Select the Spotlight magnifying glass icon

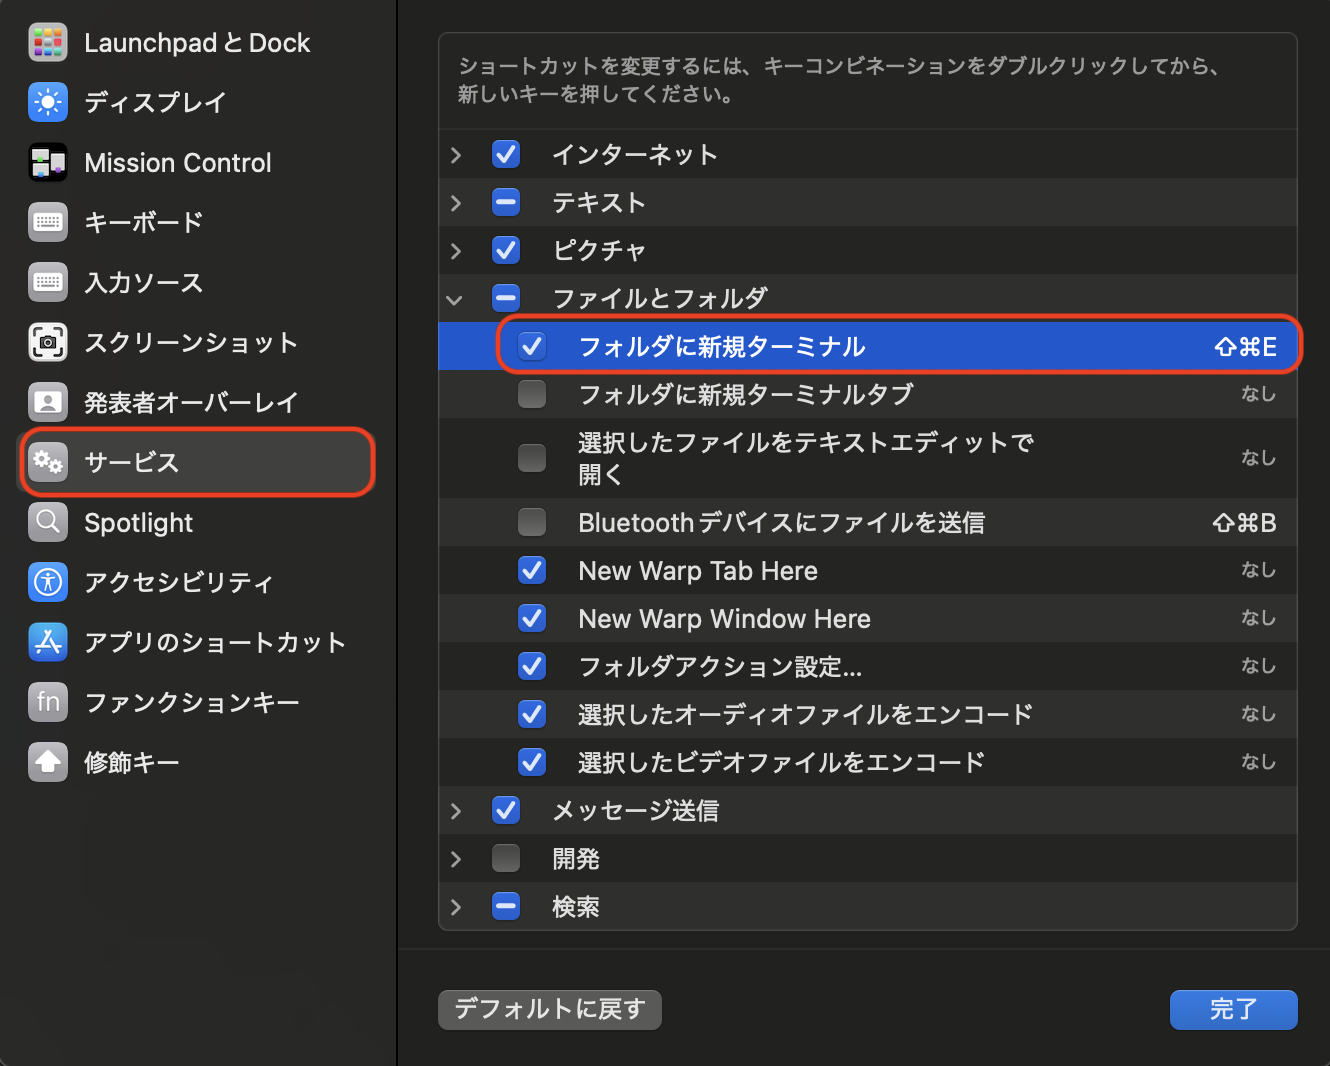[47, 522]
